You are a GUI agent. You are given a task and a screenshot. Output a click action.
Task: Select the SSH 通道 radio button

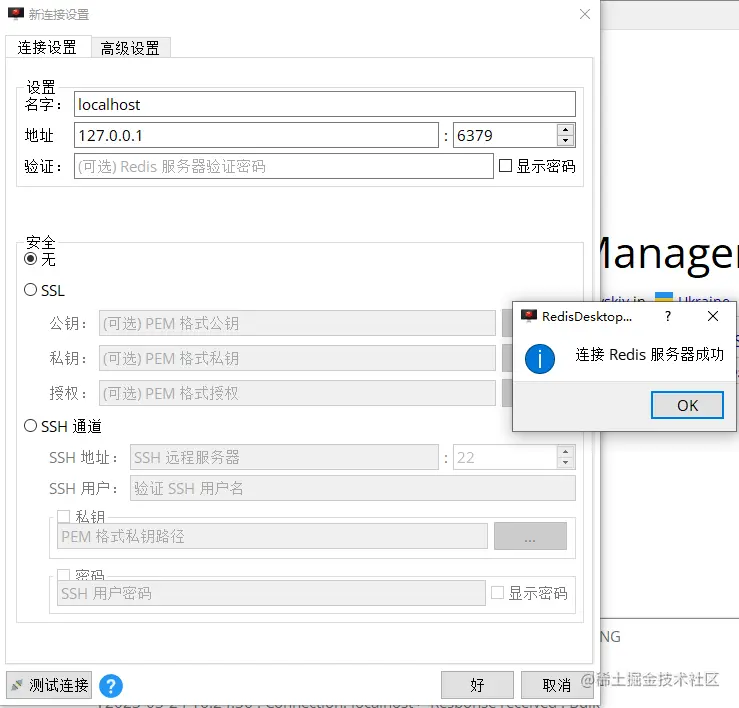[x=31, y=426]
